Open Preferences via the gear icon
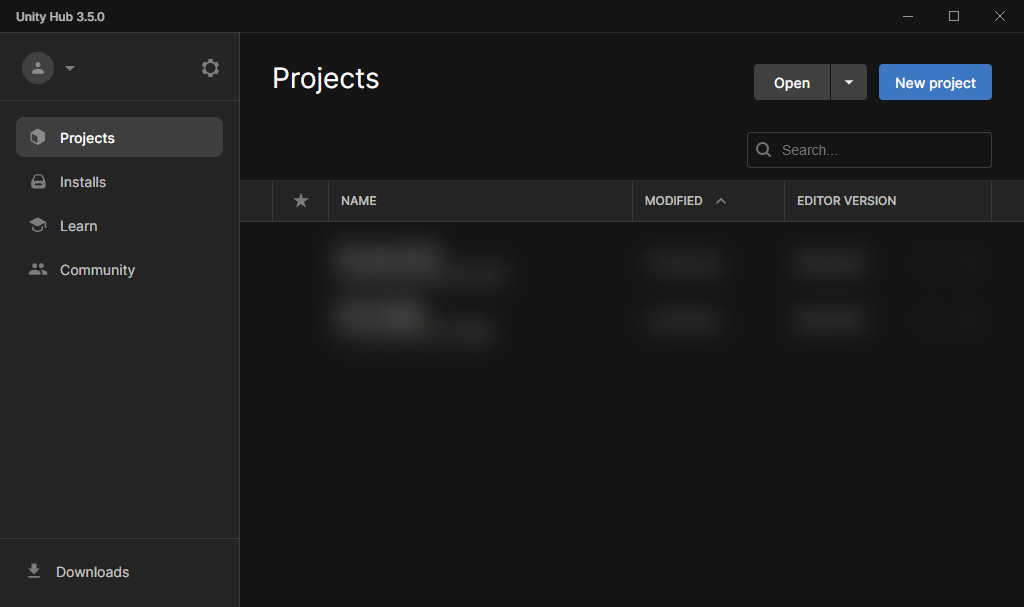 210,68
